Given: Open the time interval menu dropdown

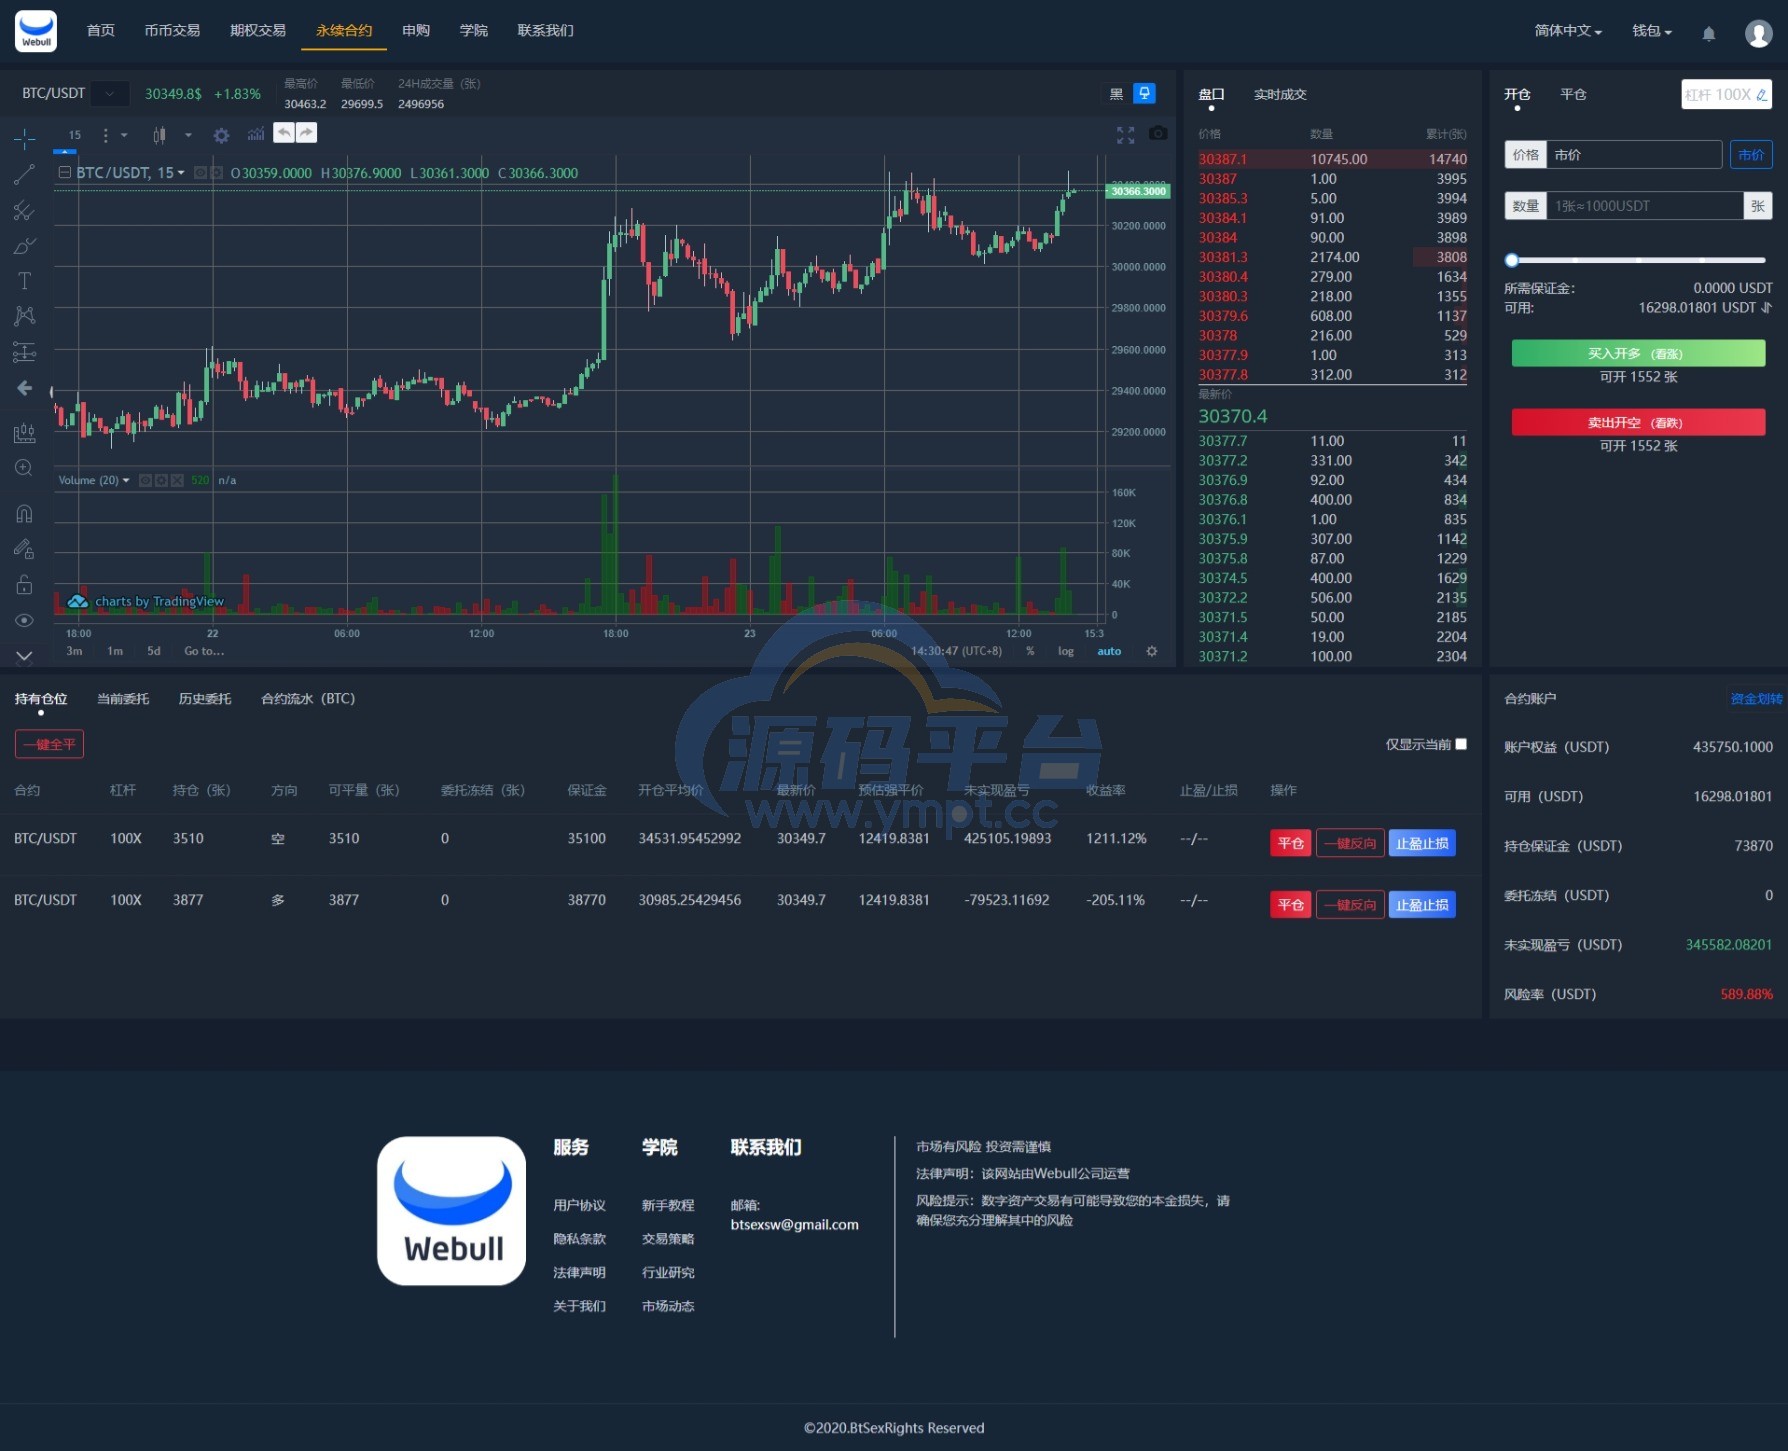Looking at the screenshot, I should coord(124,135).
